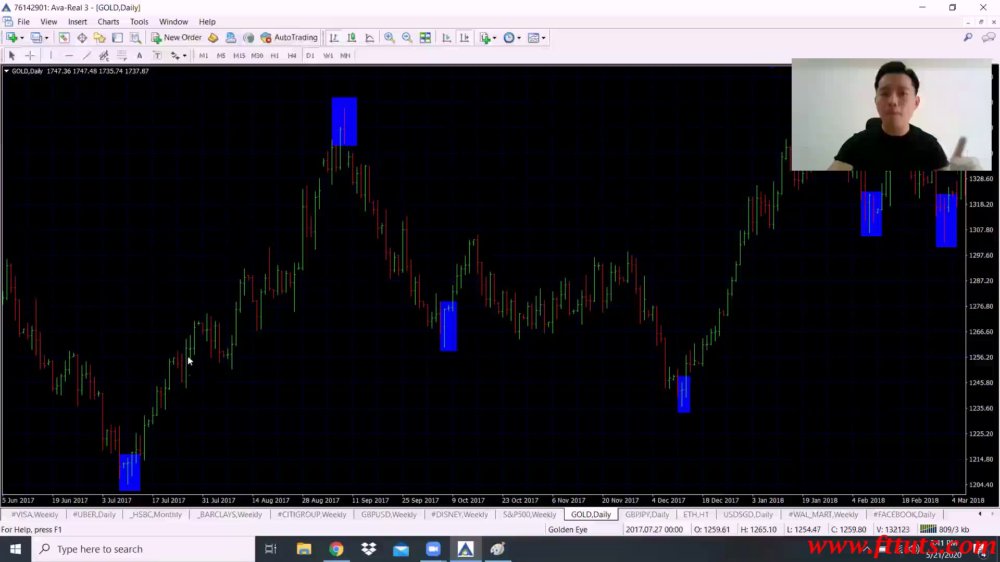Select the Trendline tool

[x=87, y=55]
